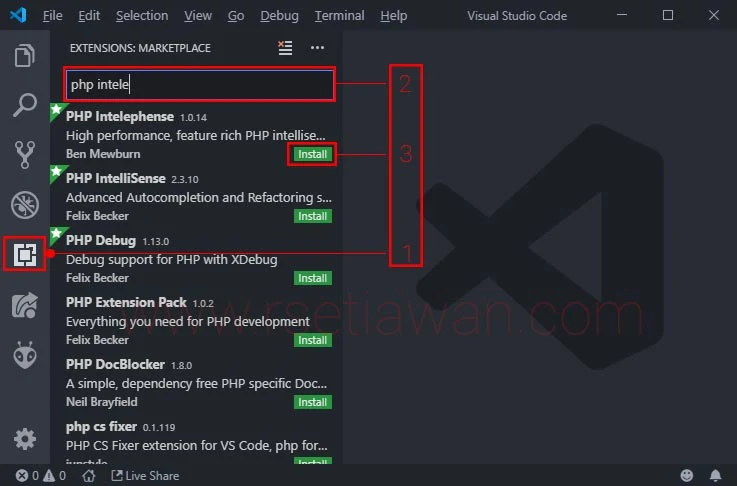
Task: Open the Go menu
Action: click(x=236, y=16)
